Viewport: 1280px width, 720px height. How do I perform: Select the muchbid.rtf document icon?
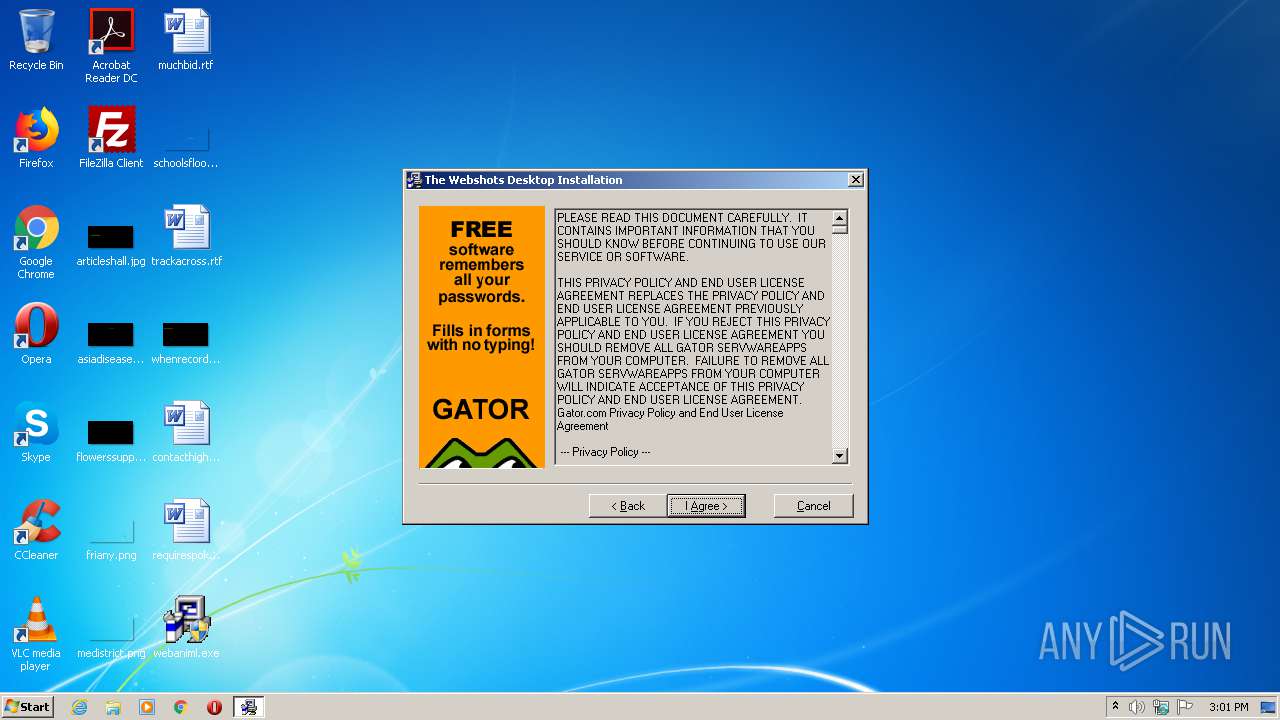point(186,40)
